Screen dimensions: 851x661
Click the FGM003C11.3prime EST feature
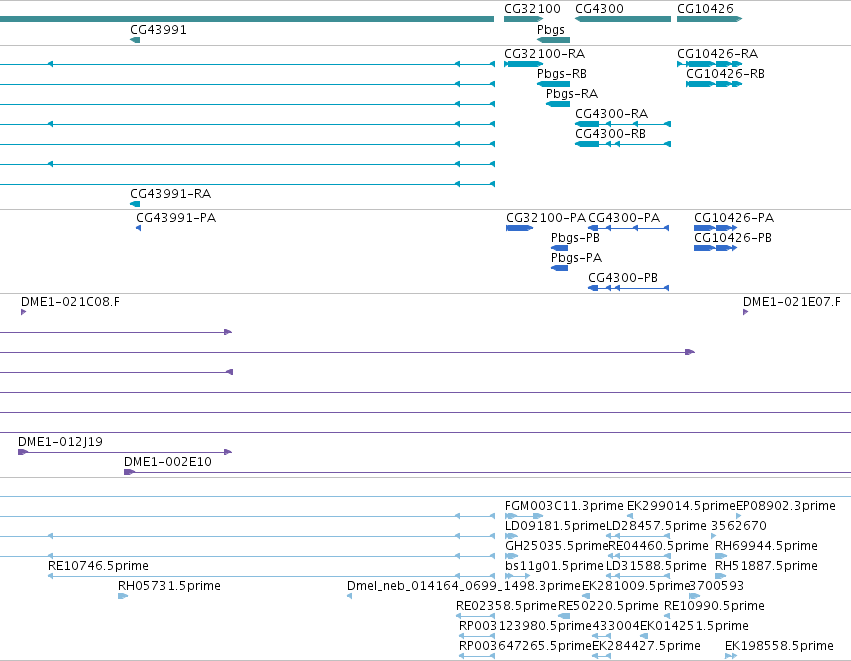click(524, 516)
